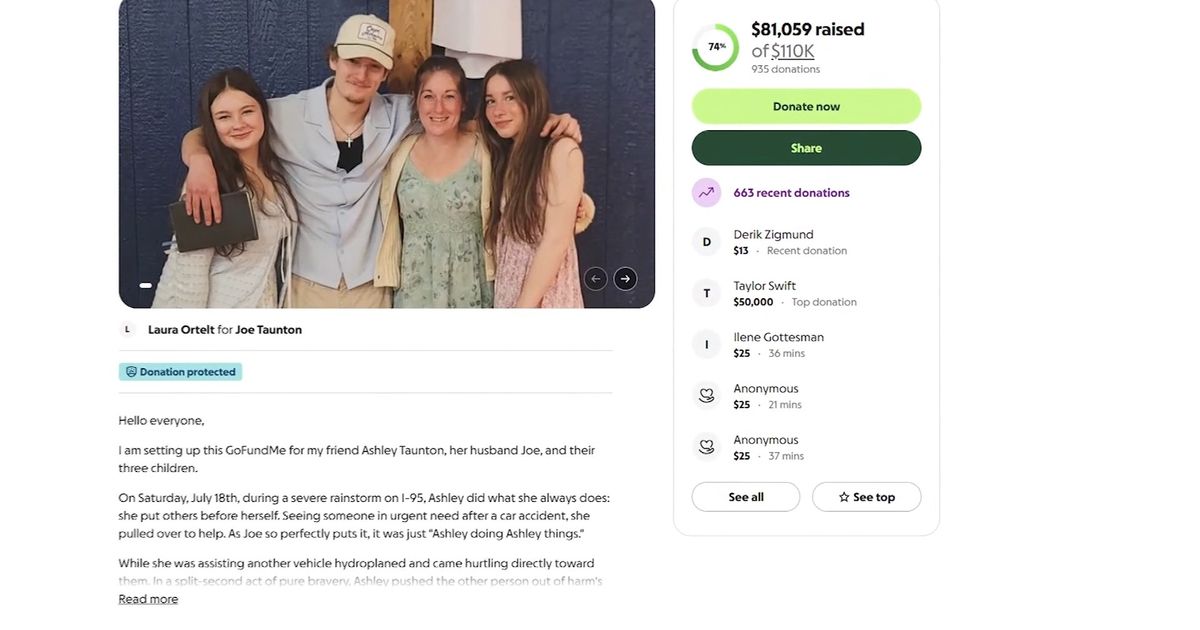The height and width of the screenshot is (630, 1200).
Task: Click first Anonymous donor heart icon
Action: 706,396
